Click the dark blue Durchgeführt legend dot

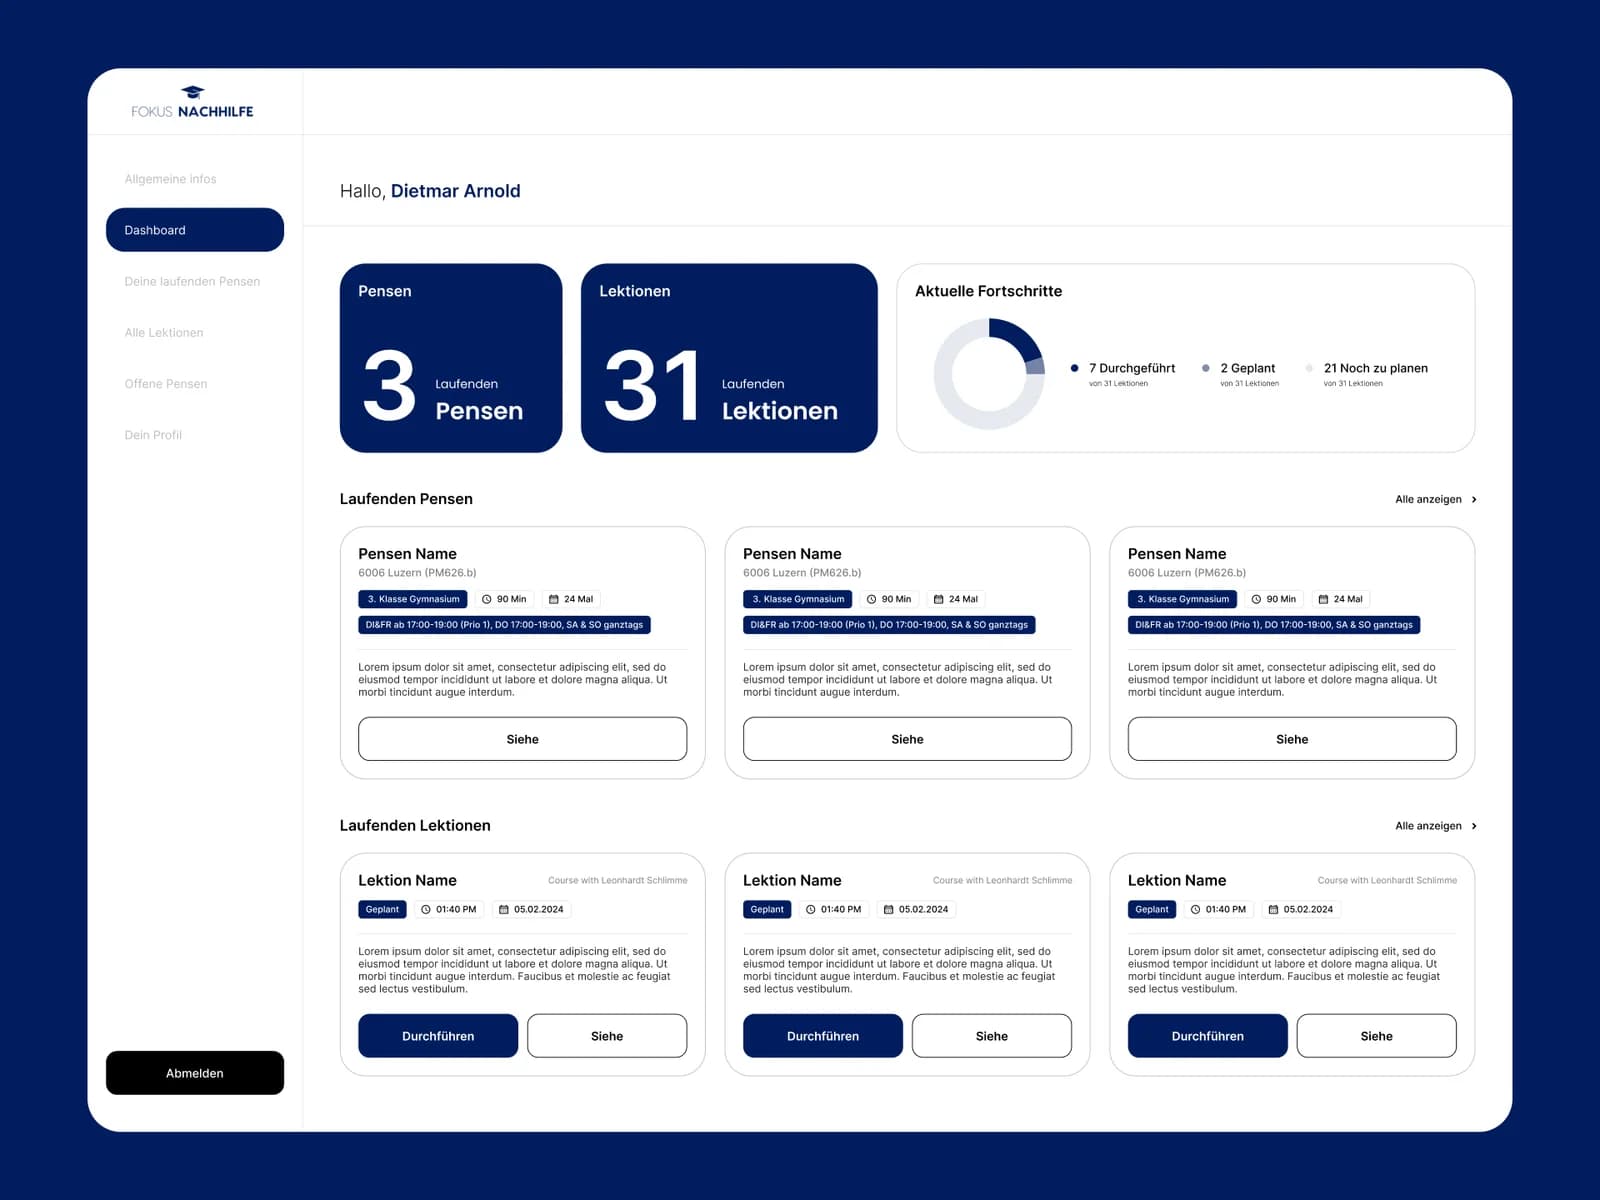[x=1074, y=368]
